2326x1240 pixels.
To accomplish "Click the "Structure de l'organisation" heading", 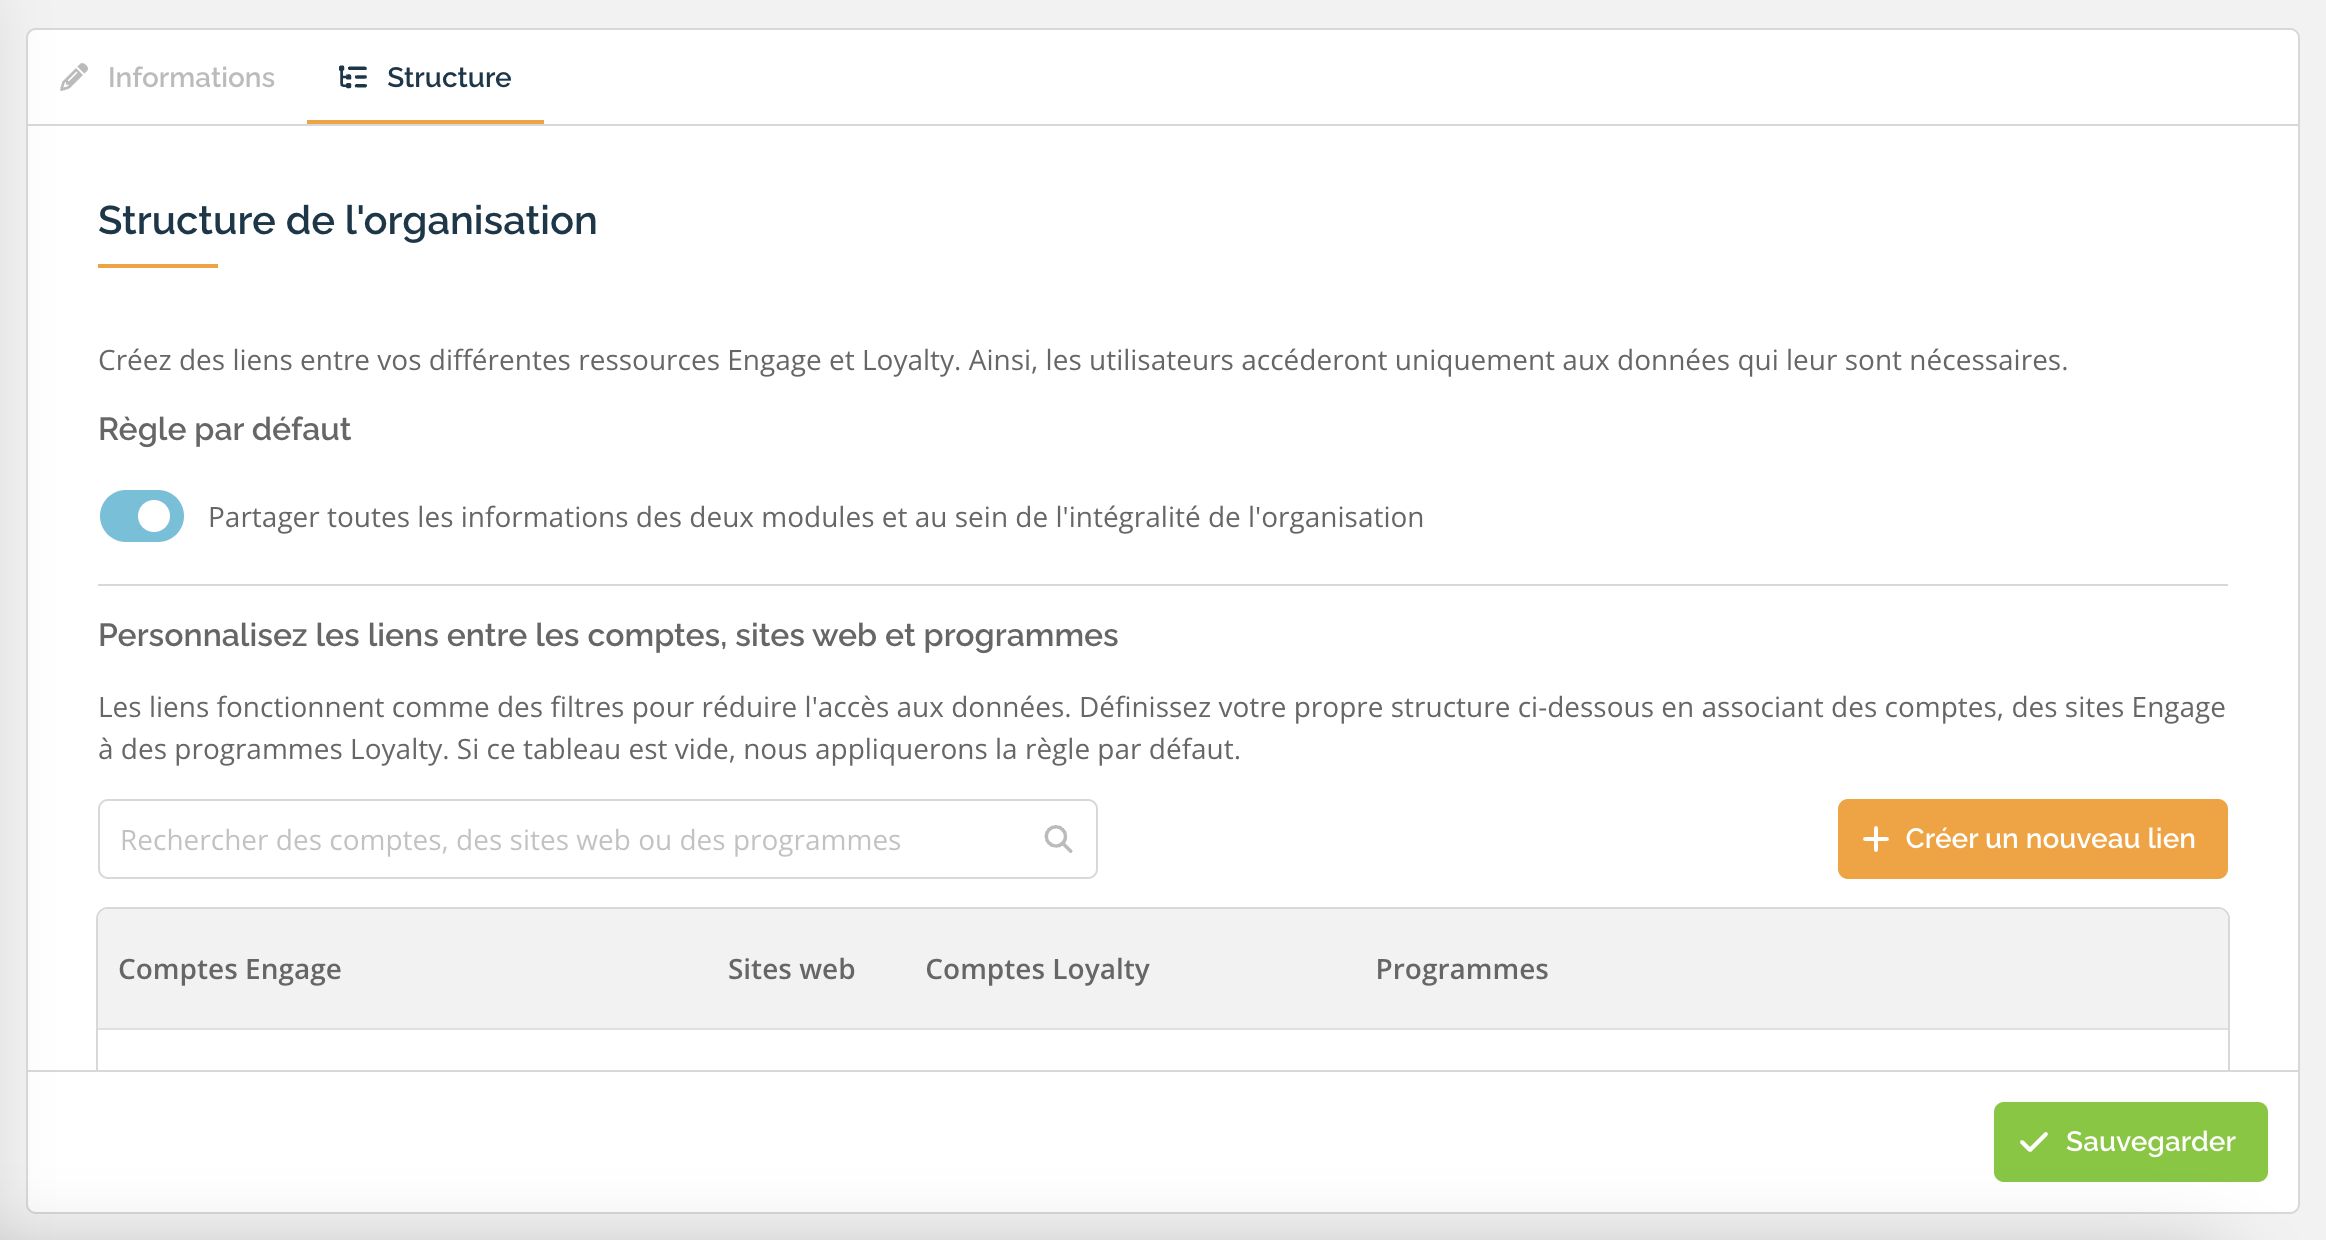I will 347,221.
